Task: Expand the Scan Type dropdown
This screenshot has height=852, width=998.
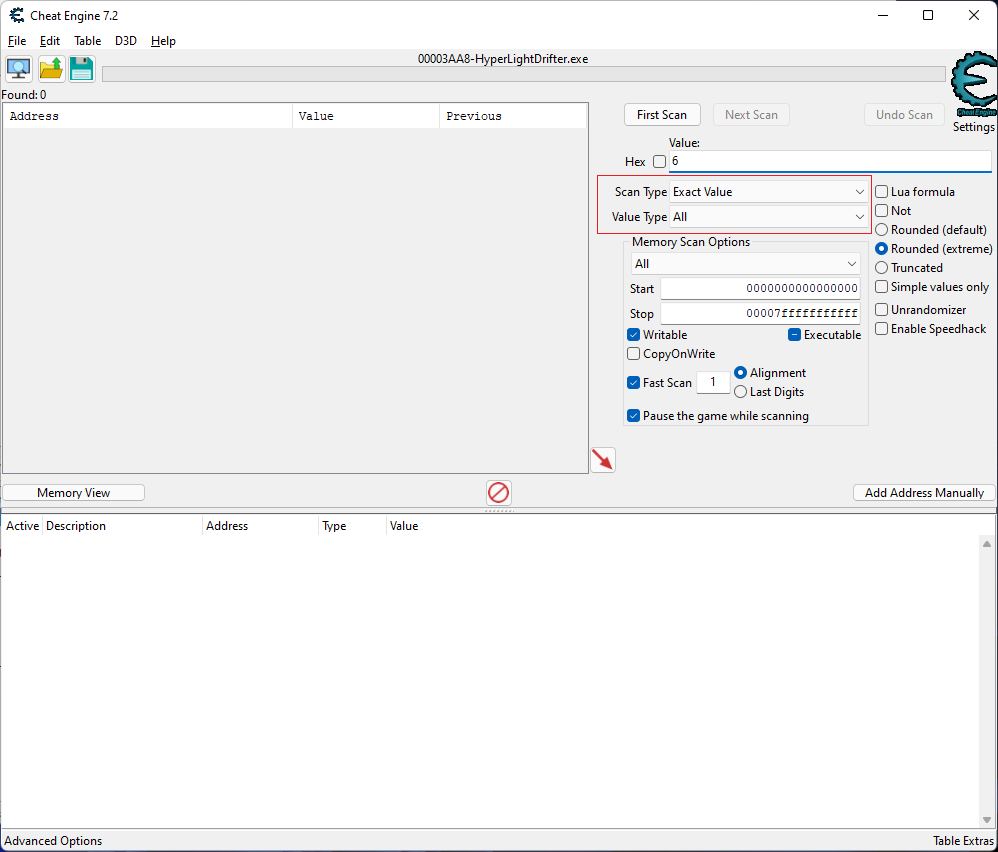Action: (x=768, y=192)
